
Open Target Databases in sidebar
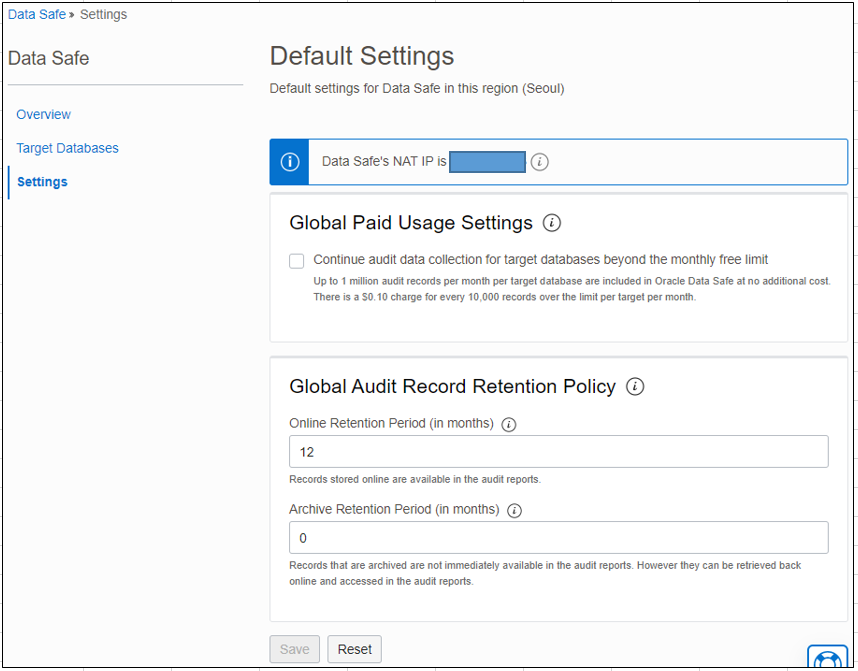click(x=67, y=148)
